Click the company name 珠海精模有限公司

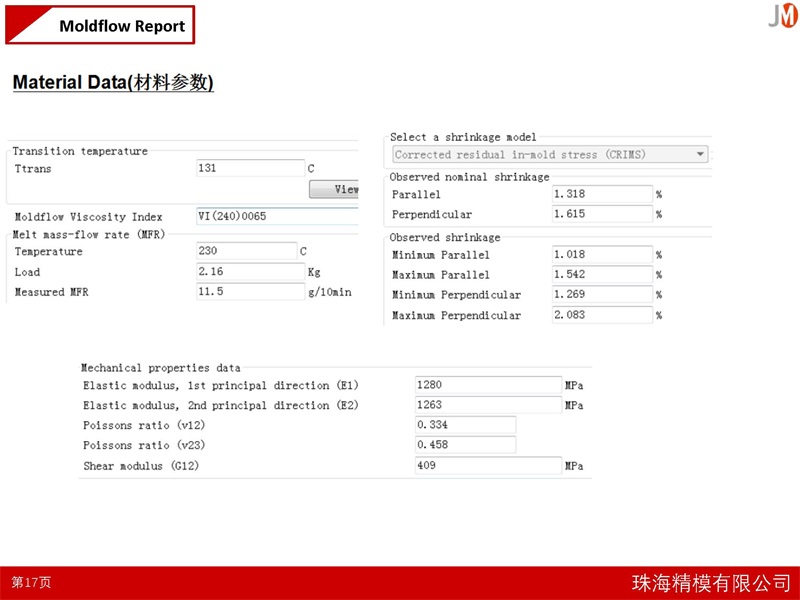[x=712, y=583]
